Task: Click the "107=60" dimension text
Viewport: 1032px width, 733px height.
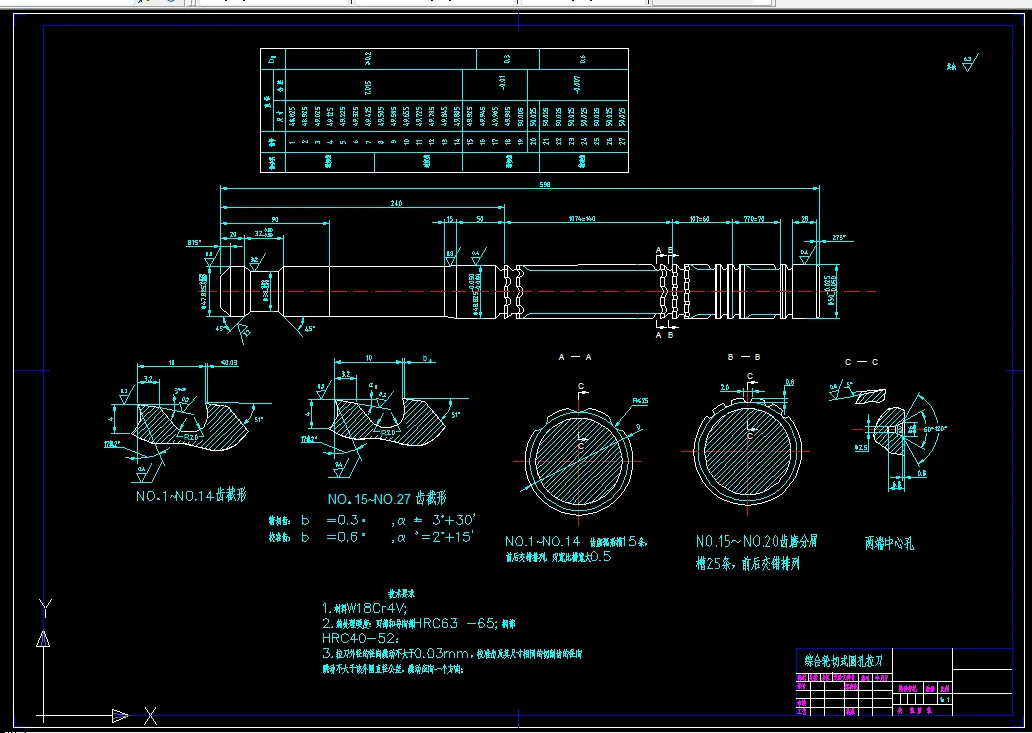Action: coord(699,218)
